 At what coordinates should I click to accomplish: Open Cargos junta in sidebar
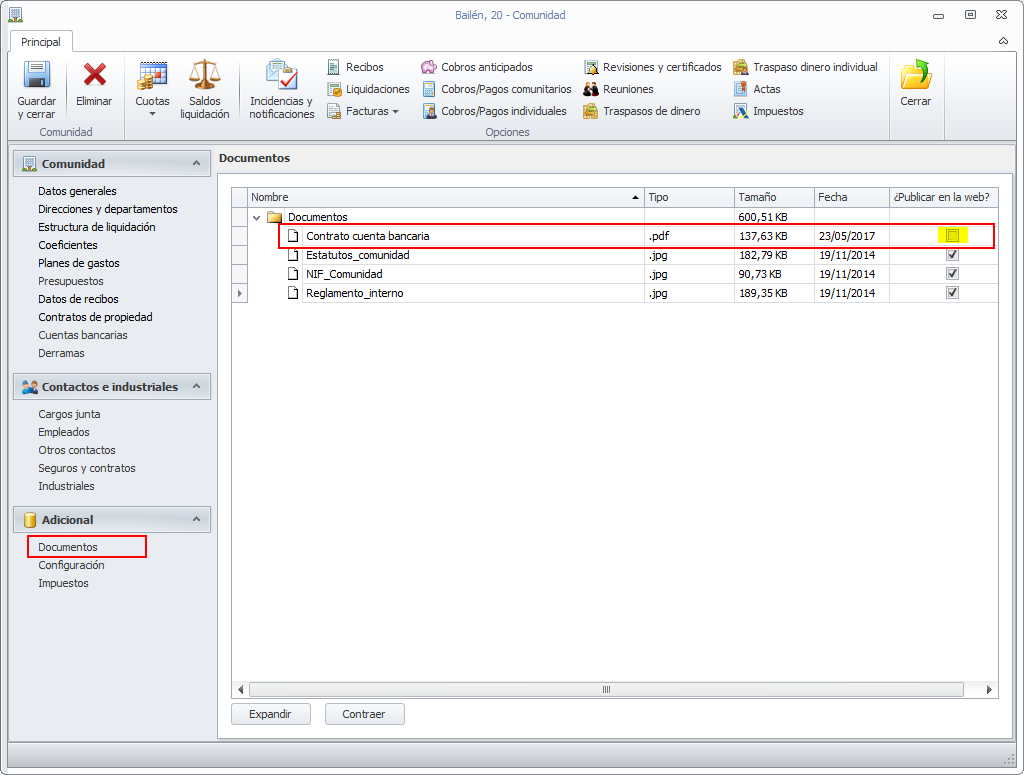pyautogui.click(x=69, y=414)
